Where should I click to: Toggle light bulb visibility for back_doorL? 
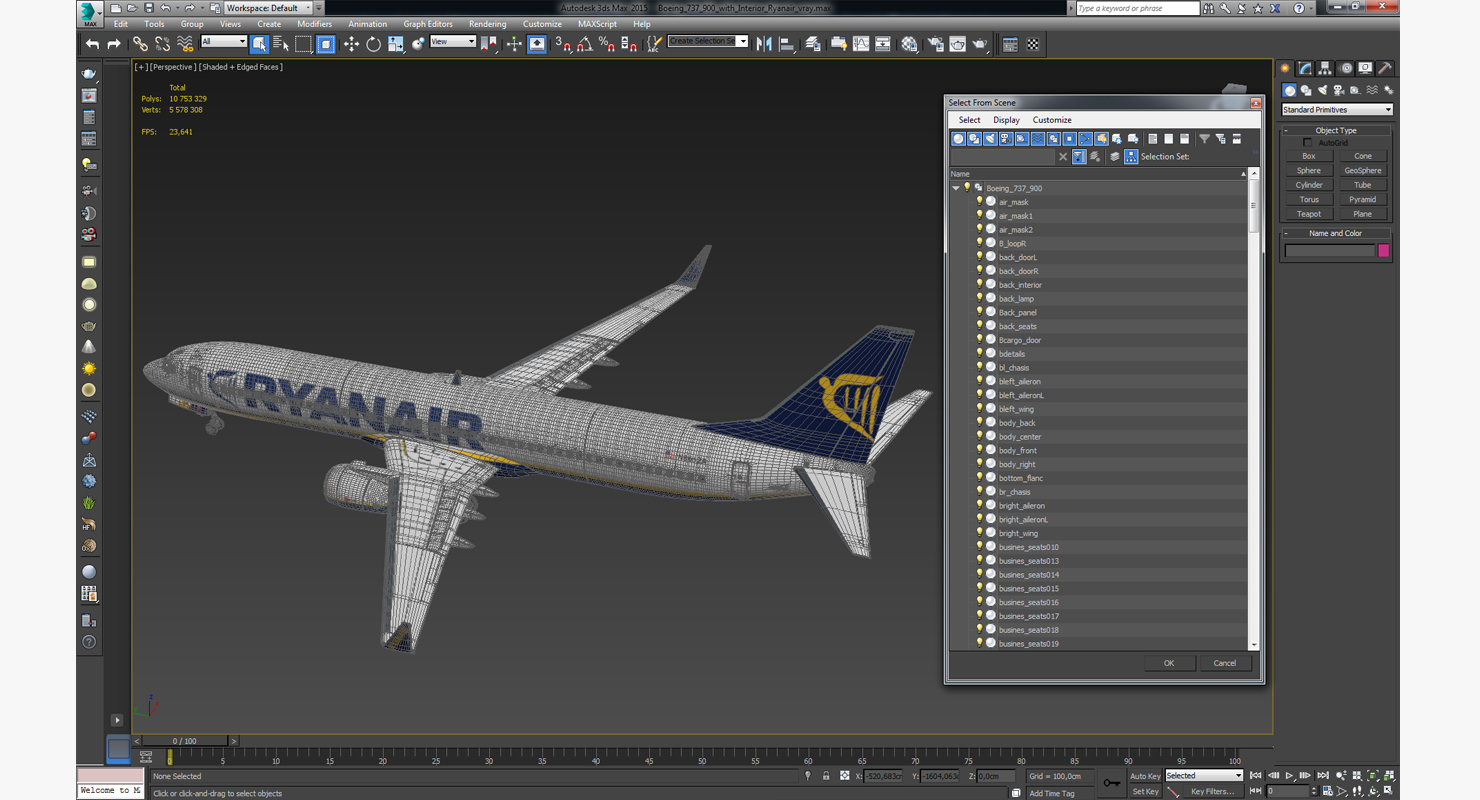(x=979, y=257)
